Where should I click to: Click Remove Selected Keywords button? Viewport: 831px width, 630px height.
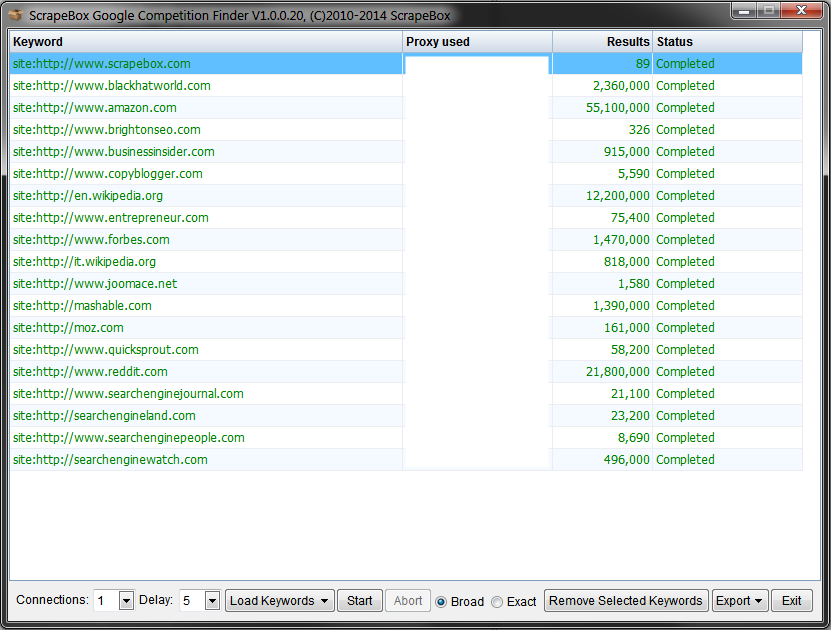(x=626, y=601)
